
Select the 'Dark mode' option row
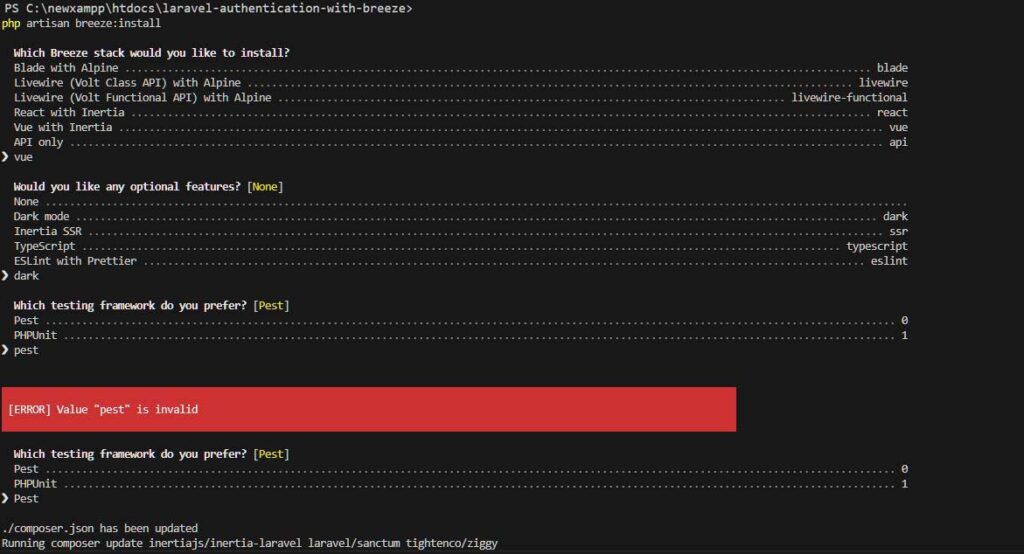[460, 217]
